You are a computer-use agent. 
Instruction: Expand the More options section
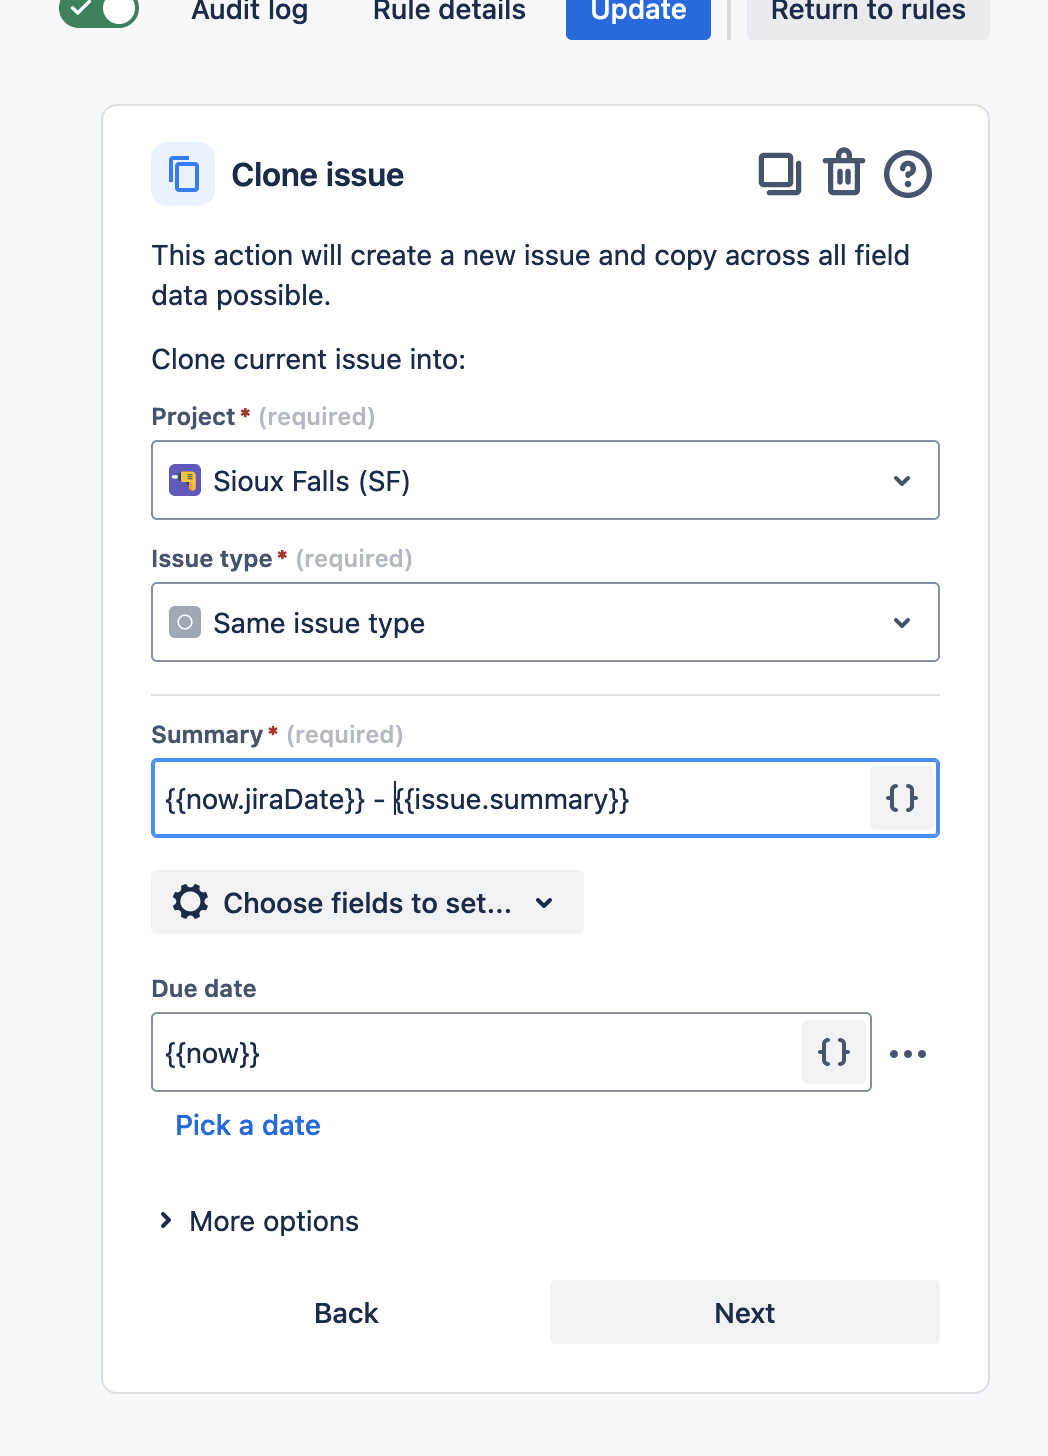(x=258, y=1221)
